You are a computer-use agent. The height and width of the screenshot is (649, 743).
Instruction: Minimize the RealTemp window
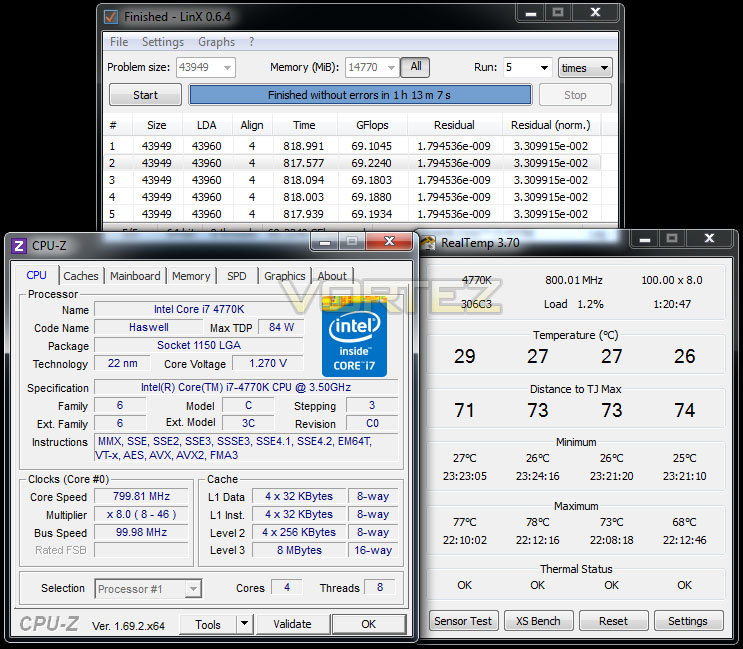point(645,239)
